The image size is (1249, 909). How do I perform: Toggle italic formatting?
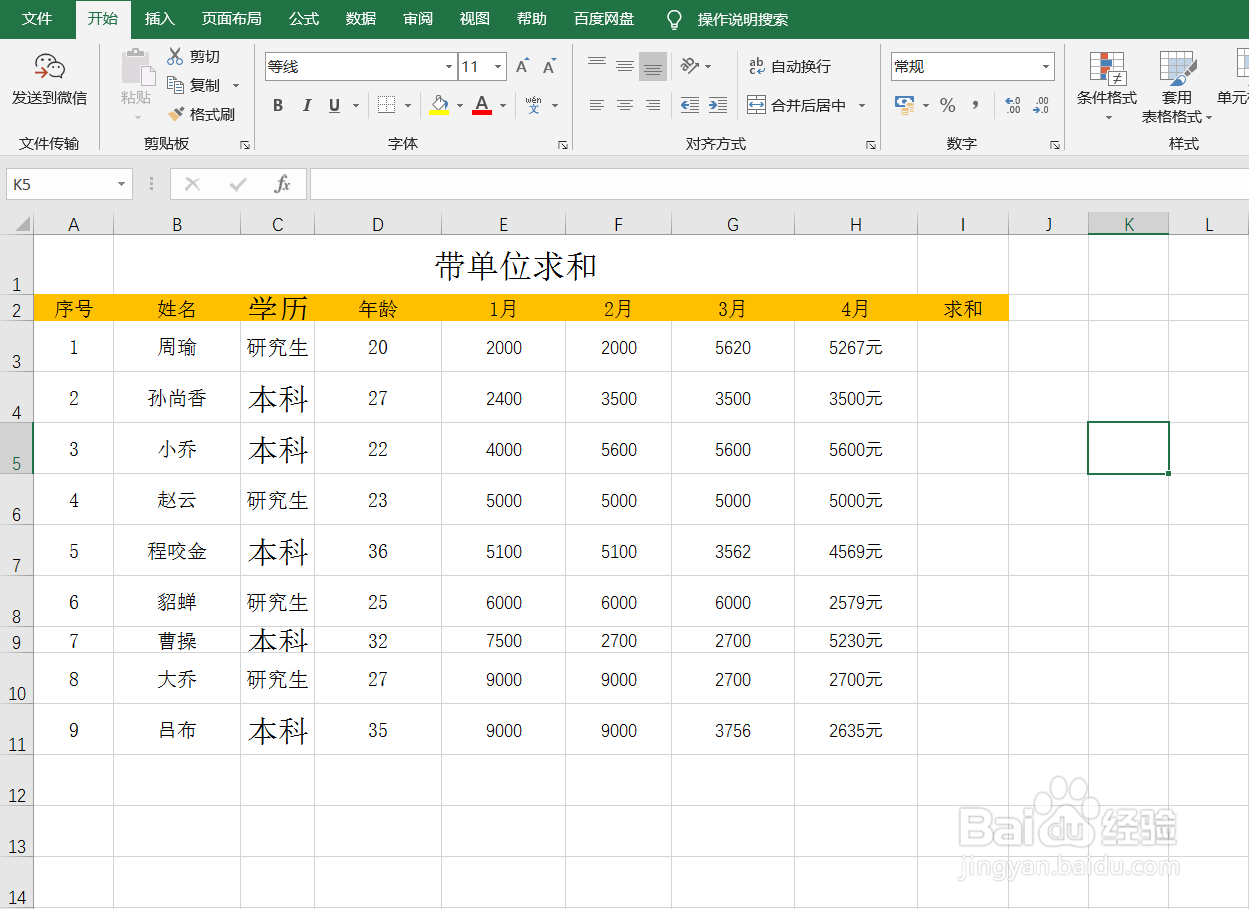306,105
